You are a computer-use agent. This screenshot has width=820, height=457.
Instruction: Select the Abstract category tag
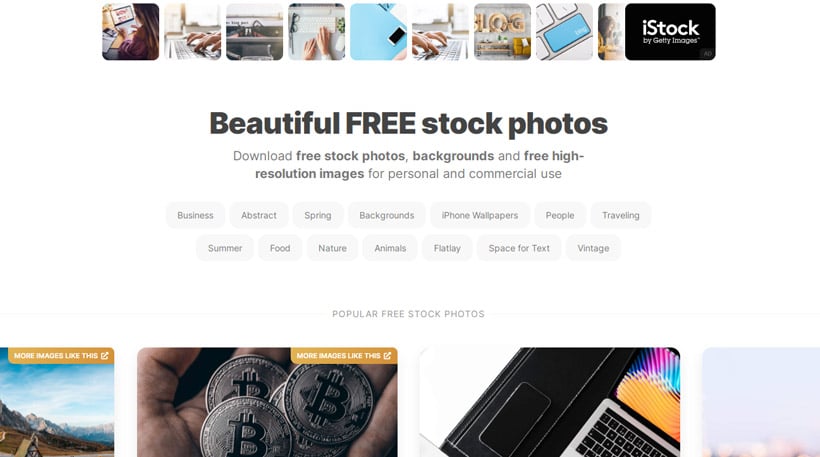pyautogui.click(x=259, y=215)
